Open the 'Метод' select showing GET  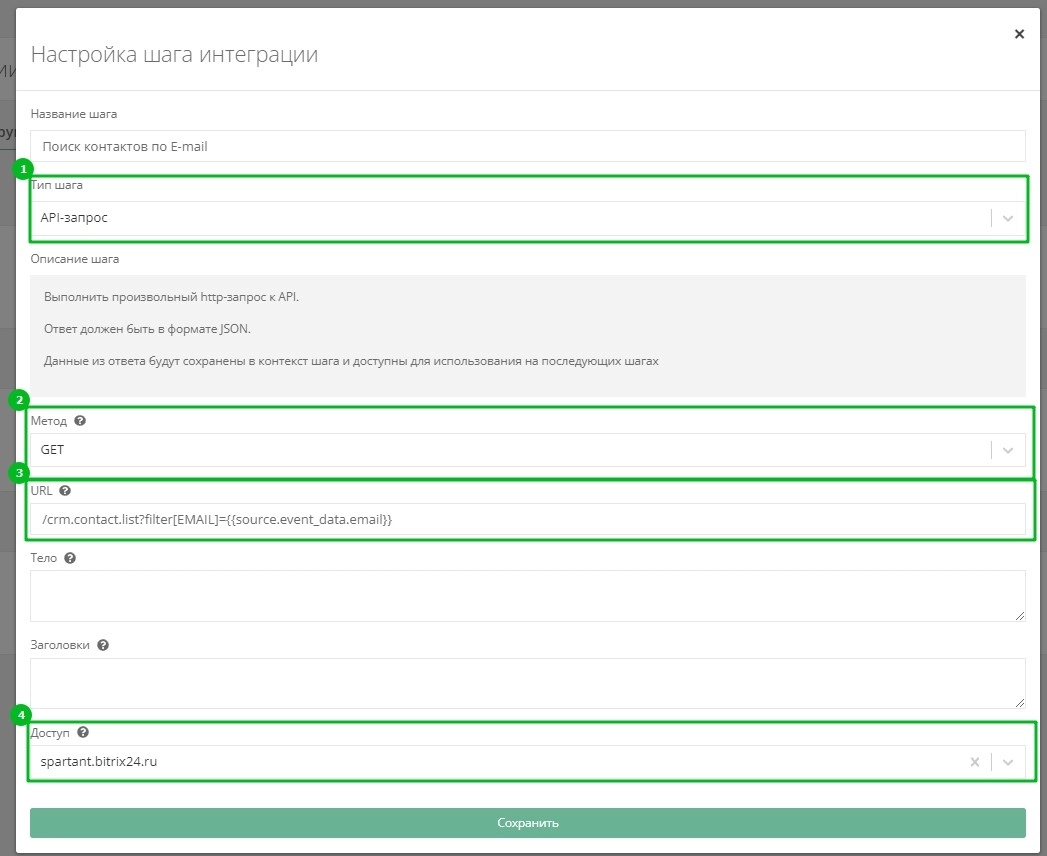(500, 450)
